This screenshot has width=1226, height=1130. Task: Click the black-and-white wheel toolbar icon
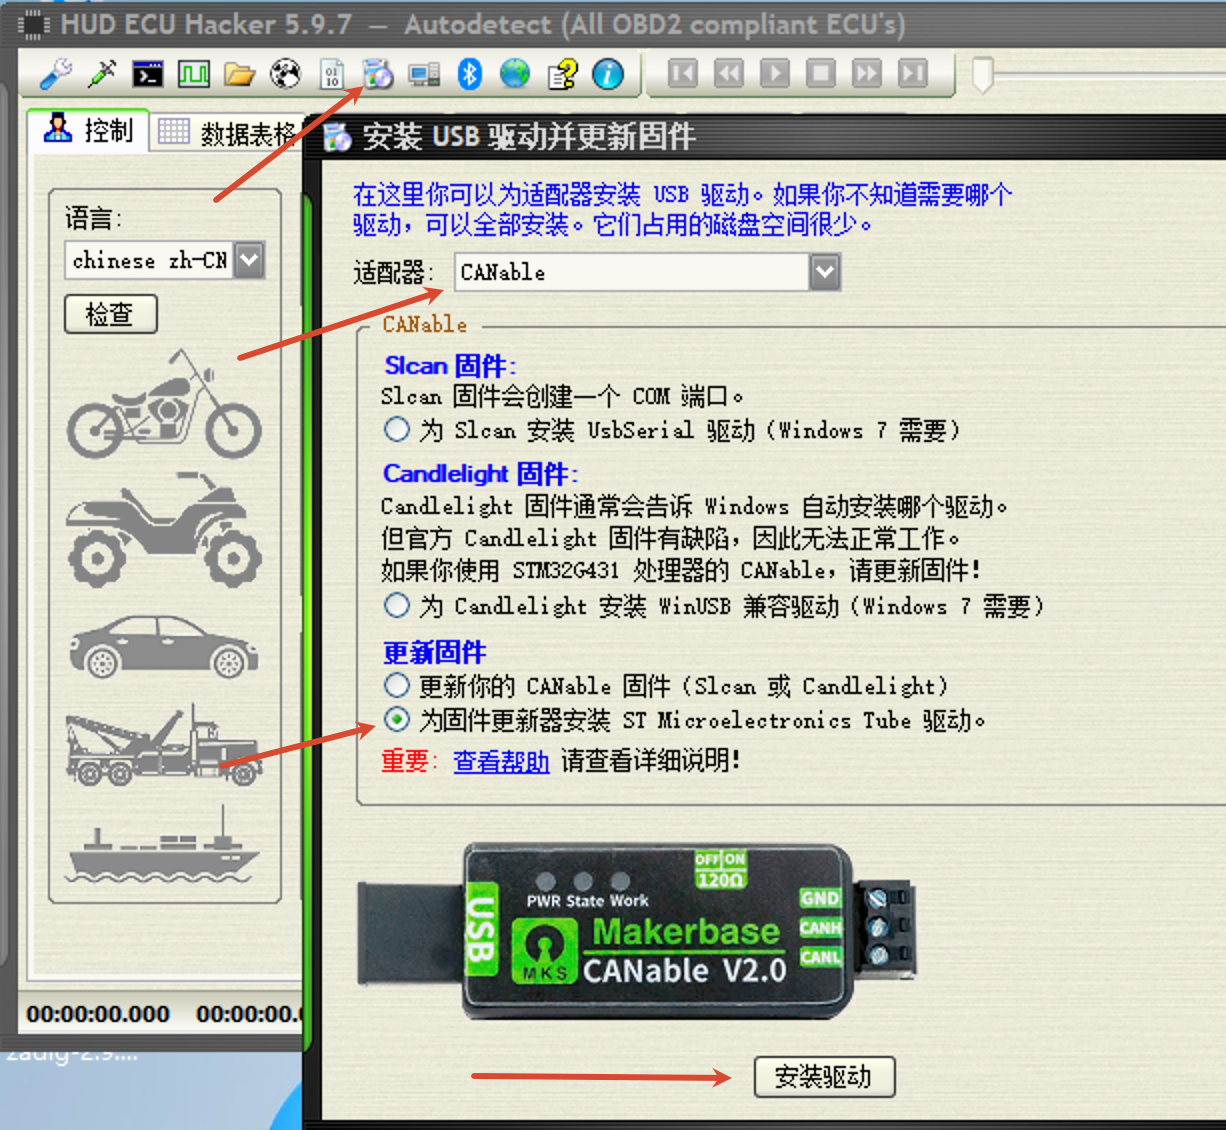tap(285, 73)
